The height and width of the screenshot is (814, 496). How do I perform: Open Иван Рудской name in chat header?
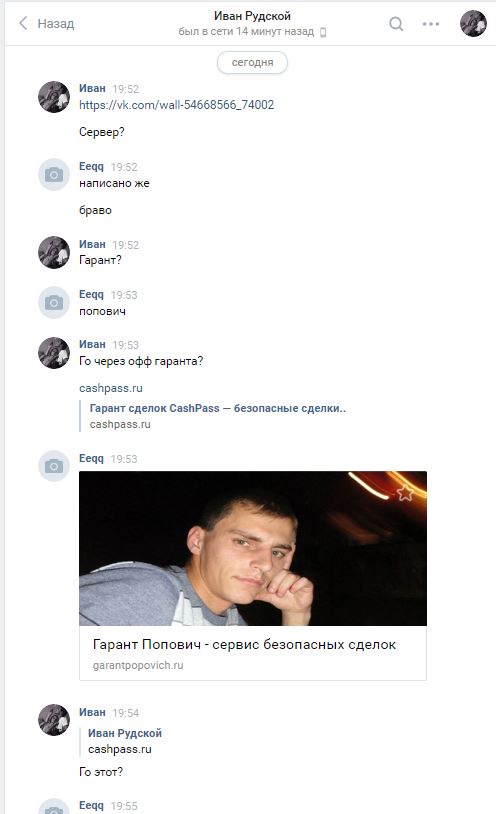click(x=252, y=16)
